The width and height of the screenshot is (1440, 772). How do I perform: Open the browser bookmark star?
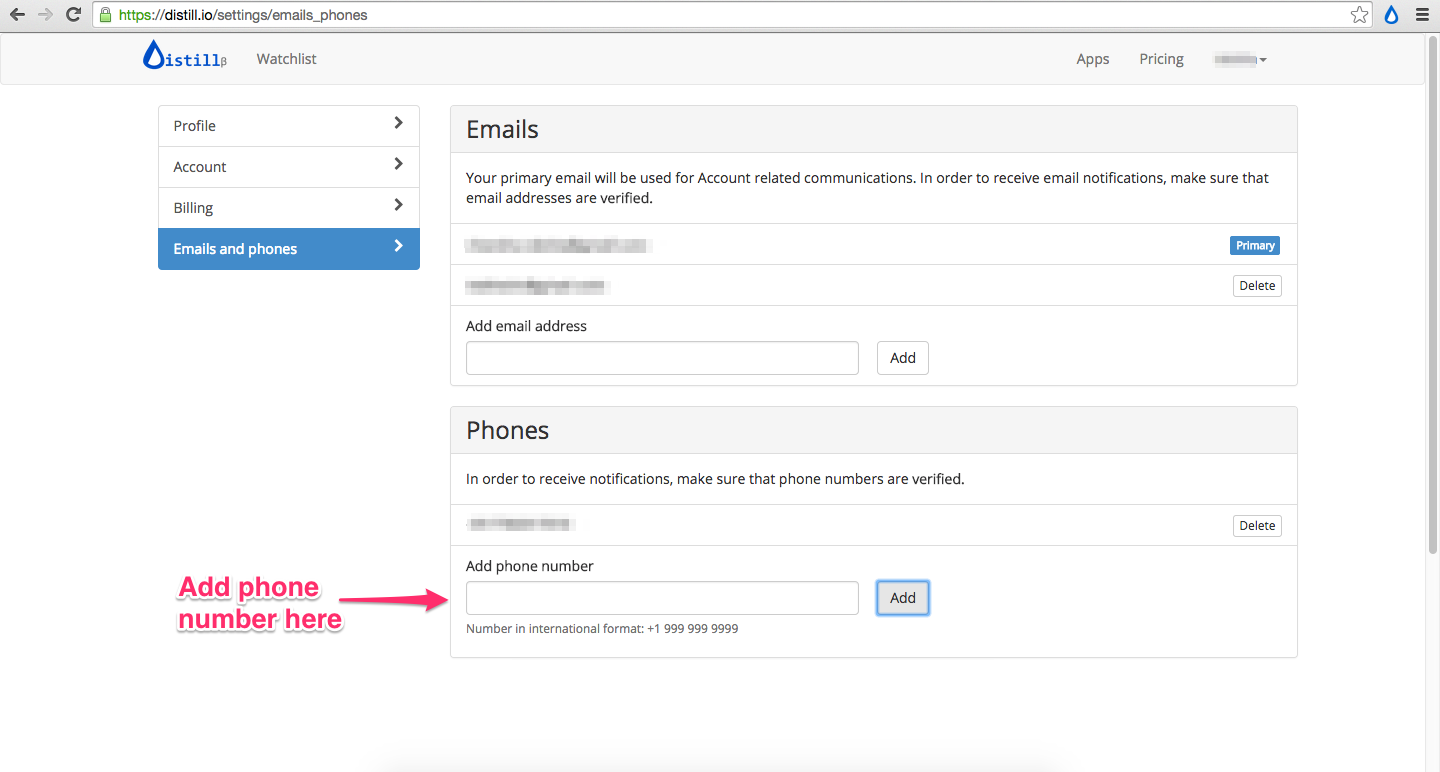1359,14
